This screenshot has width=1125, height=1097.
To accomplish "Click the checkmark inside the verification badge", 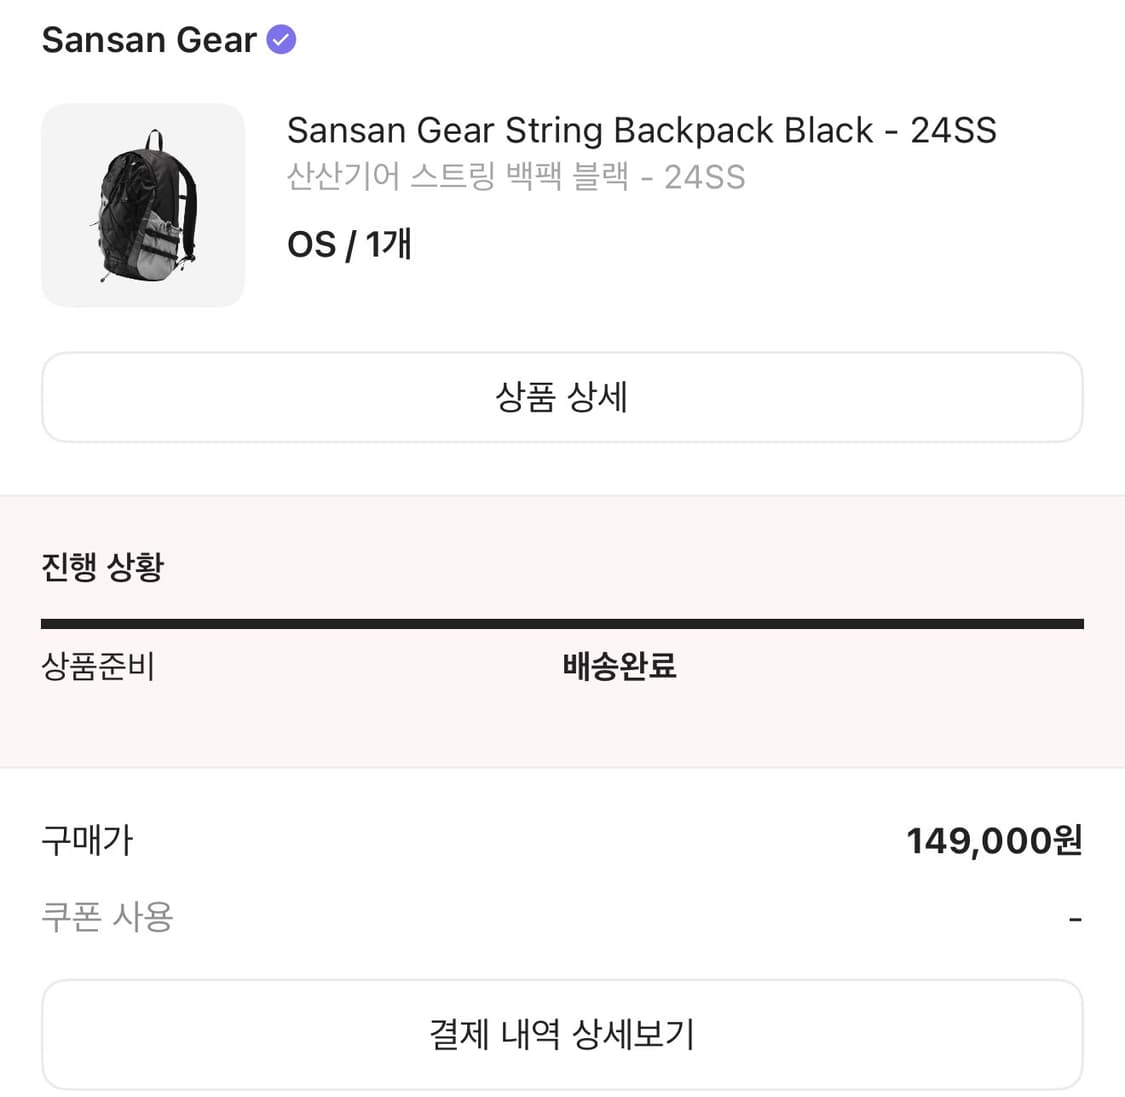I will click(x=281, y=38).
